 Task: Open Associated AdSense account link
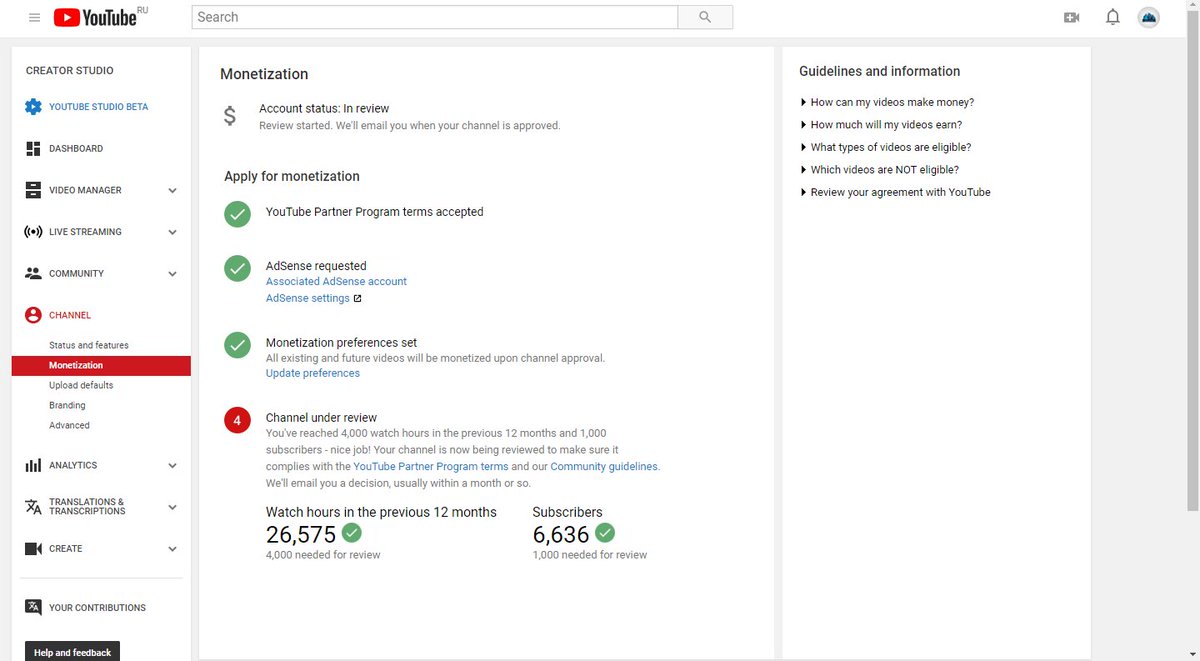(x=336, y=282)
